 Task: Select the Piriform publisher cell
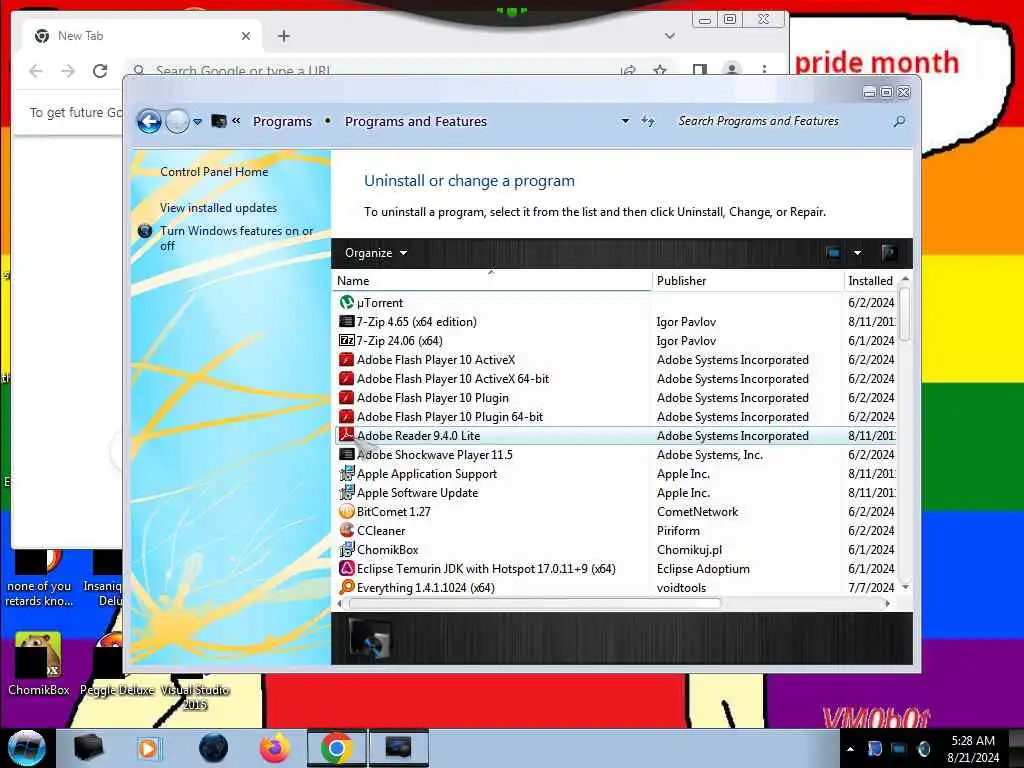point(678,530)
